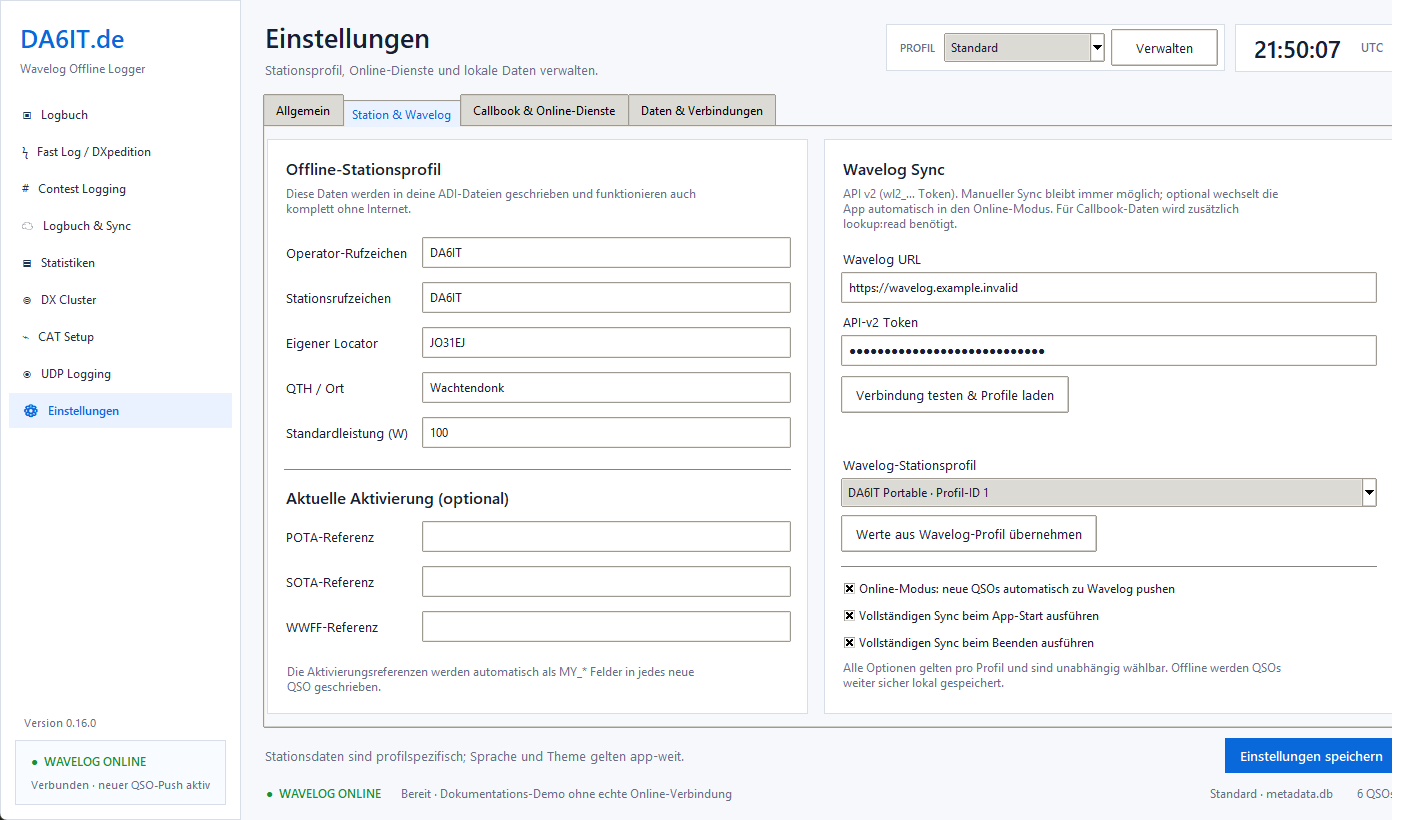Viewport: 1420px width, 820px height.
Task: Click the Operator-Rufzeichen input field
Action: pos(606,253)
